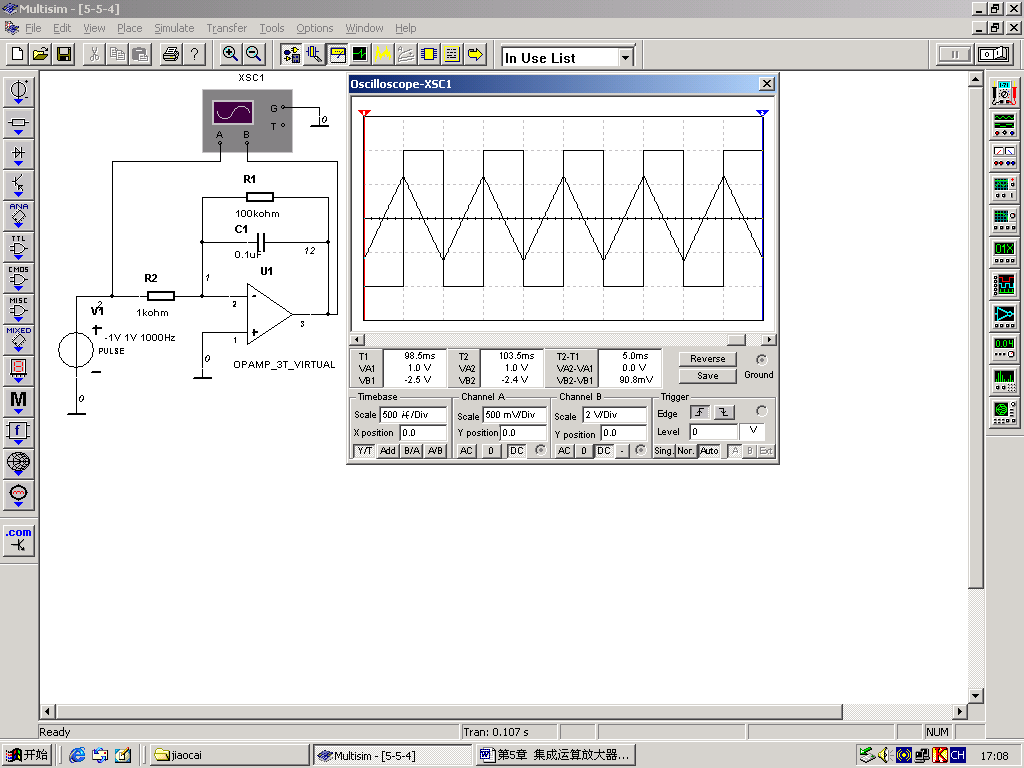Select the Multimeter instrument icon
Screen dimensions: 1024x768
(1004, 93)
